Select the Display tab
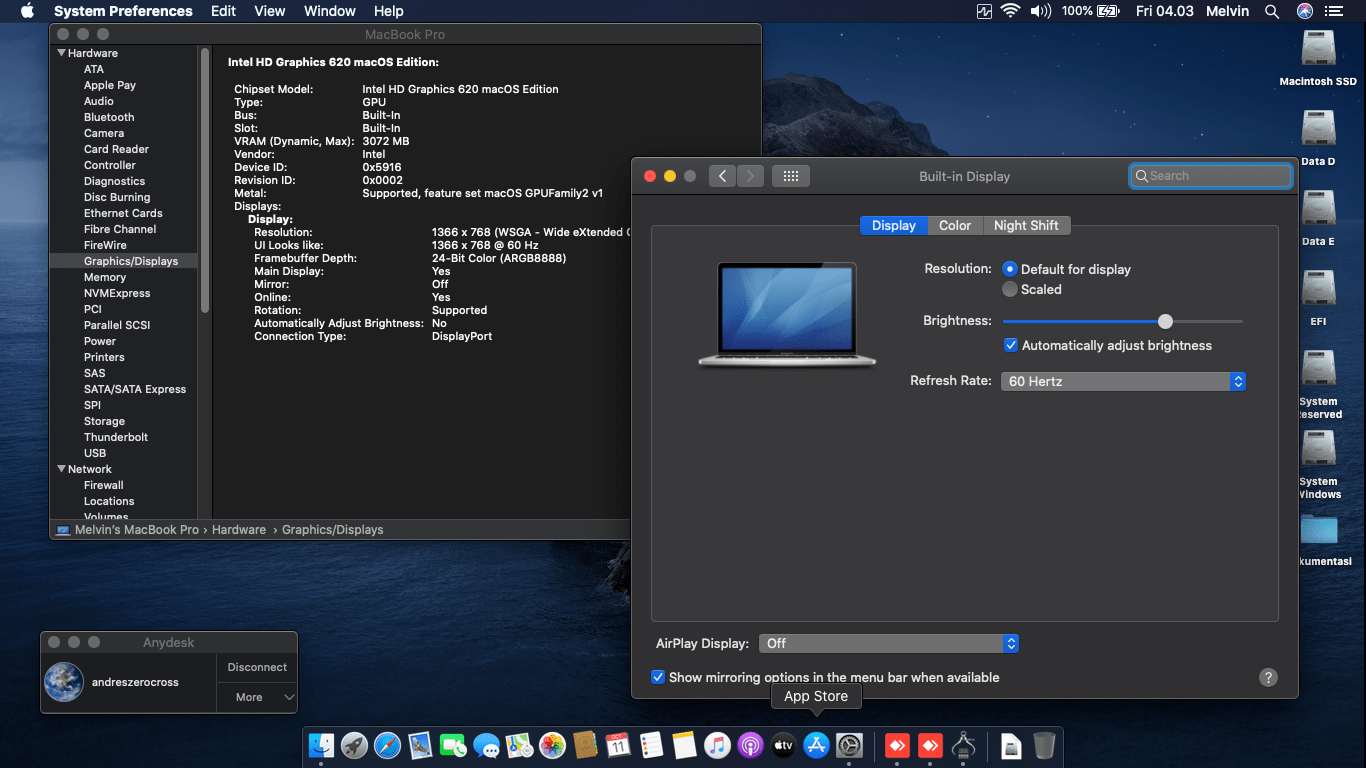 [894, 225]
